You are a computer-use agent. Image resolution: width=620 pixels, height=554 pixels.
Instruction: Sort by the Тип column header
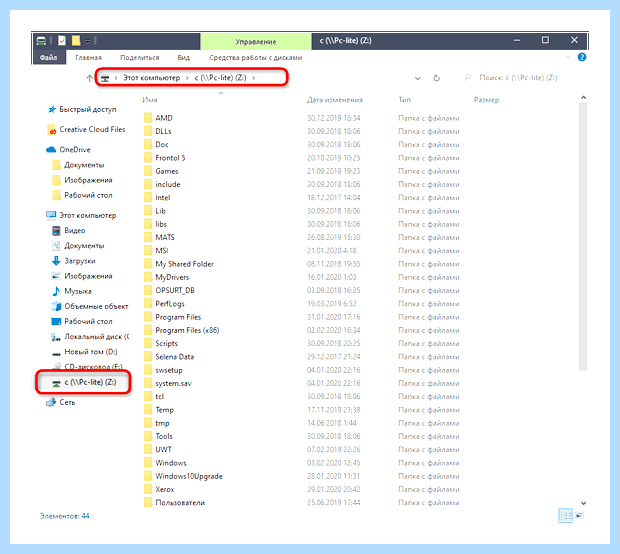pos(405,100)
